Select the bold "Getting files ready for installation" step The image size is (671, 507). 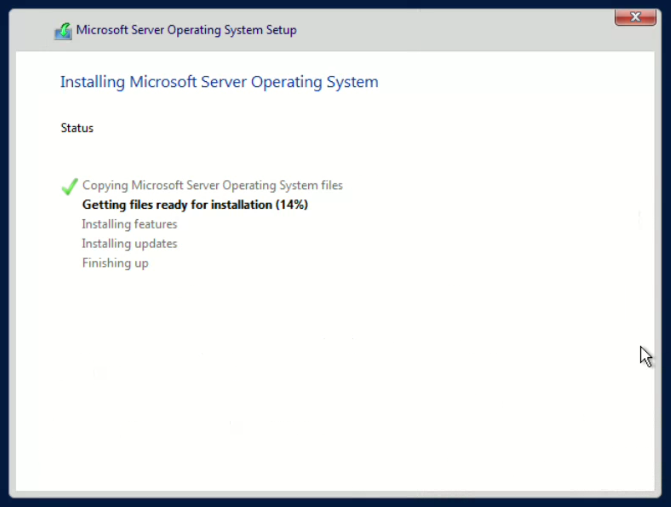tap(195, 205)
